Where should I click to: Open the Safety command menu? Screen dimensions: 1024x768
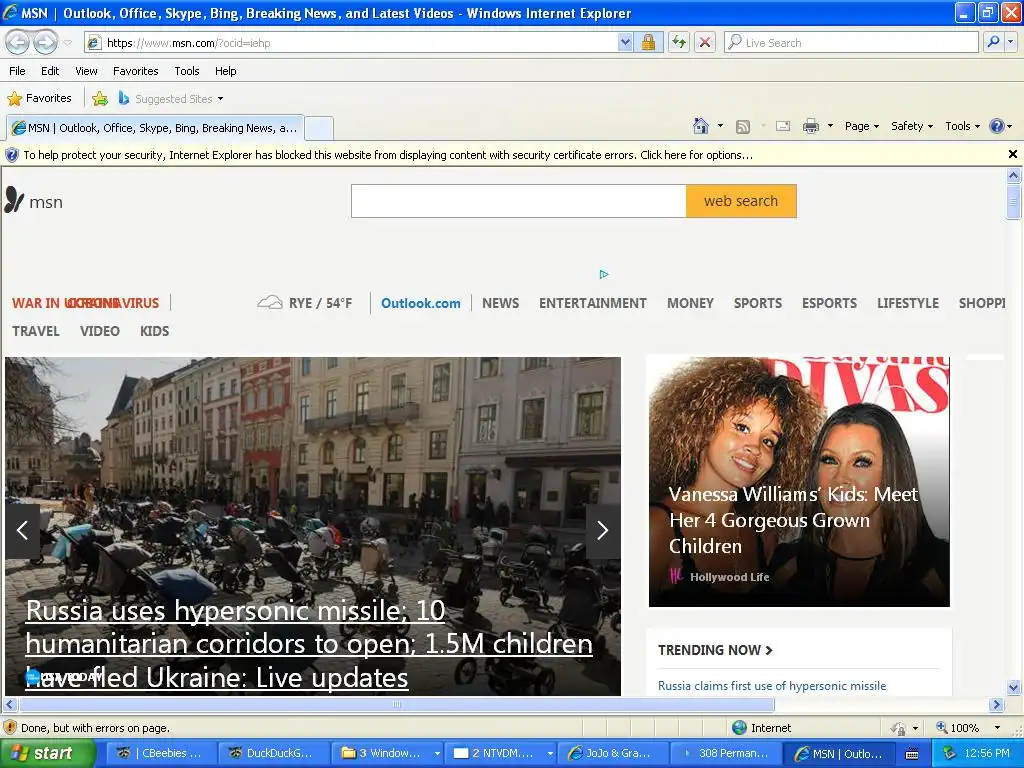[912, 126]
